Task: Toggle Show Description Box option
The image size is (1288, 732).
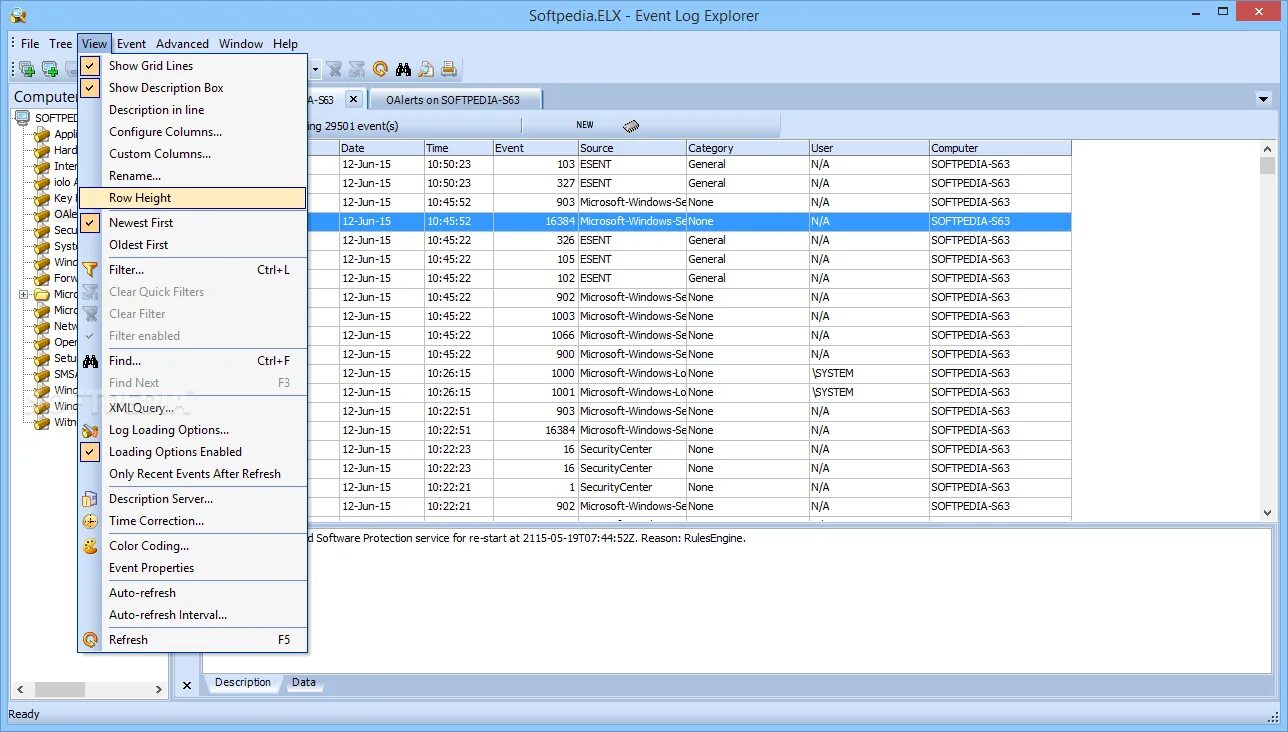Action: [192, 88]
